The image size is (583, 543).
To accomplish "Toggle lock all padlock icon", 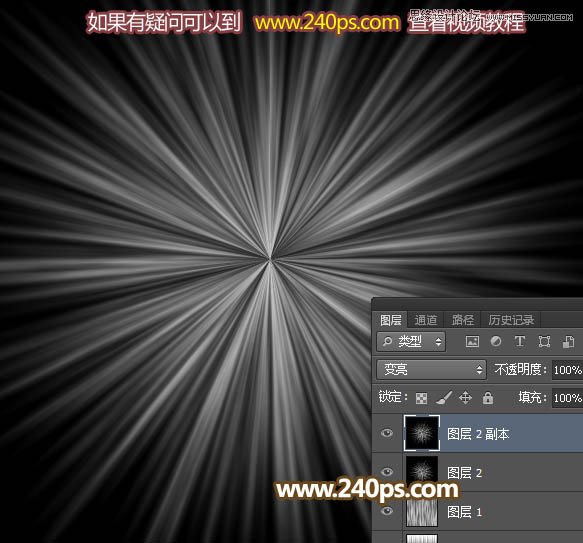I will point(487,398).
